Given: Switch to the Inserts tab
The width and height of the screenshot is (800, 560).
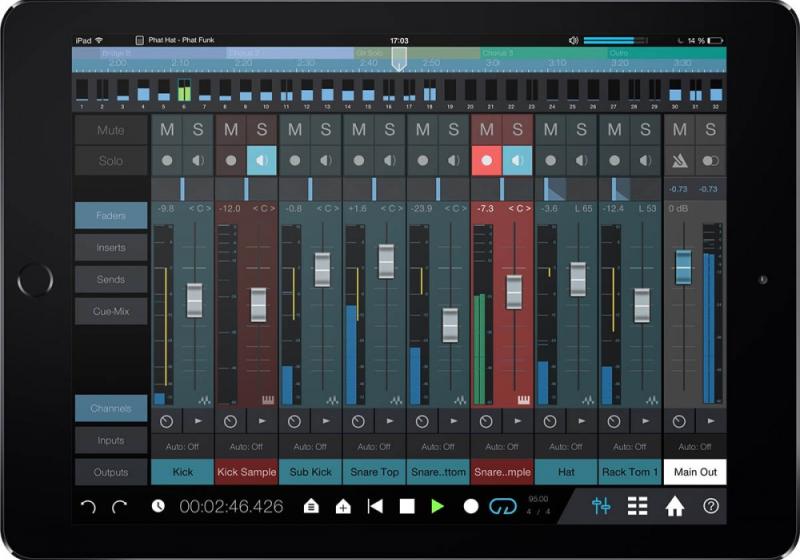Looking at the screenshot, I should point(111,247).
